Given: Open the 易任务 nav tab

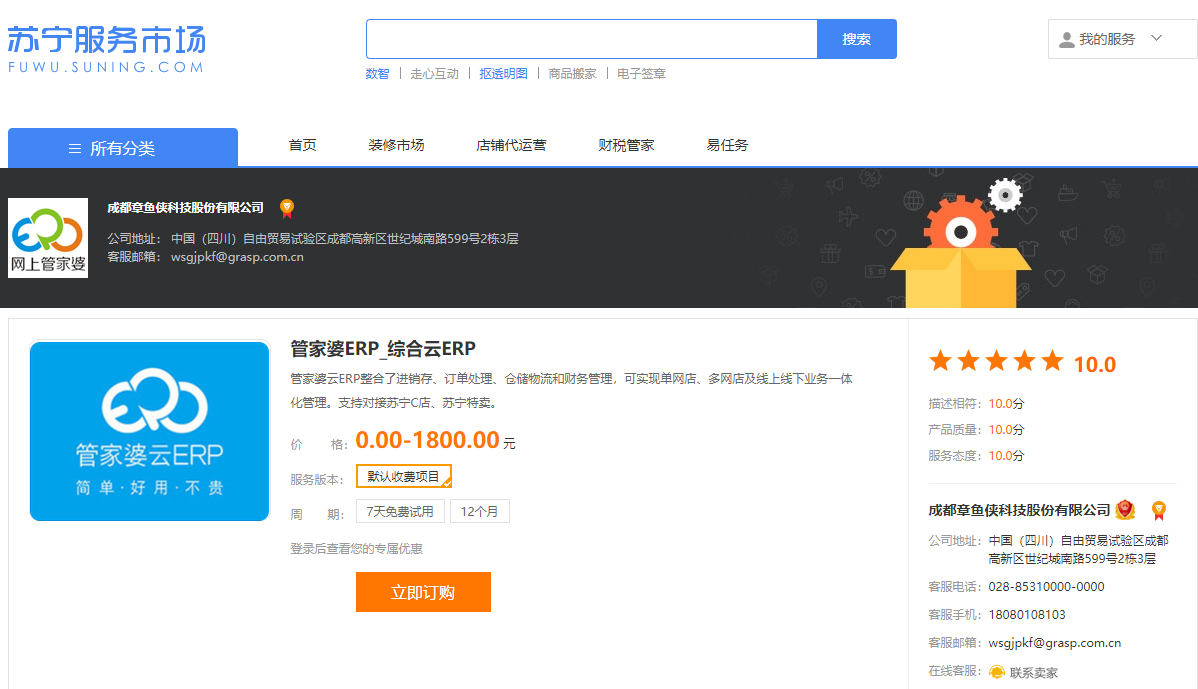Looking at the screenshot, I should coord(727,145).
